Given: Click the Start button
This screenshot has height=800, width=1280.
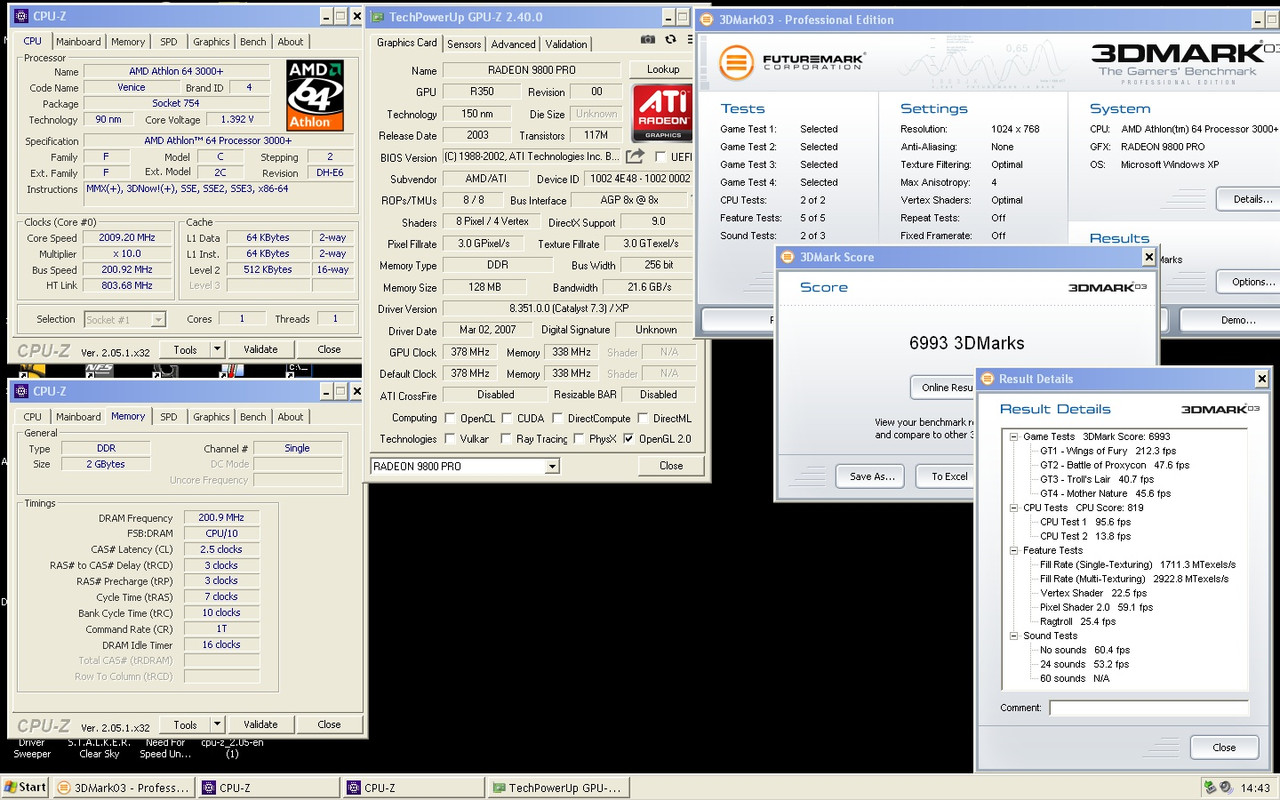Looking at the screenshot, I should coord(25,787).
